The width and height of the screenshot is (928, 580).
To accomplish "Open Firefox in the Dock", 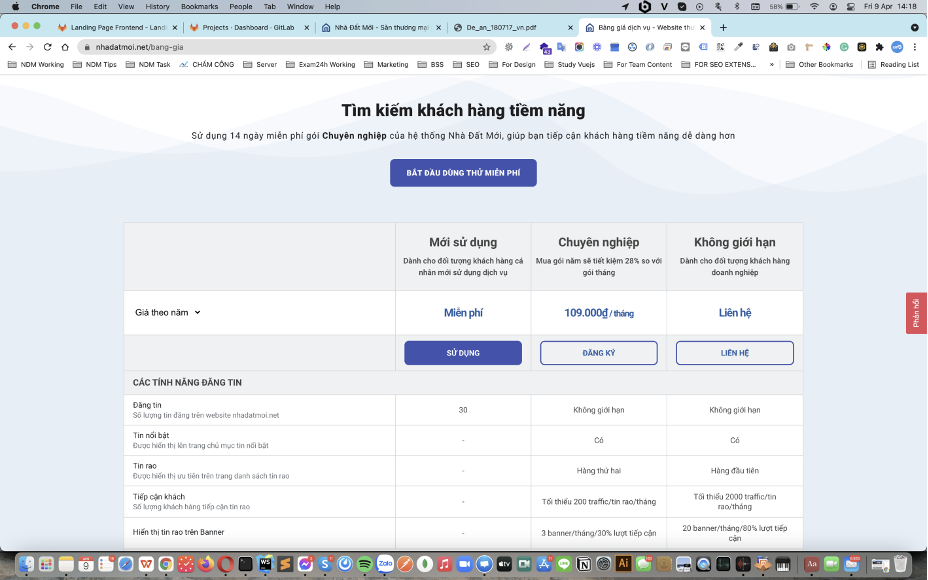I will pyautogui.click(x=205, y=564).
